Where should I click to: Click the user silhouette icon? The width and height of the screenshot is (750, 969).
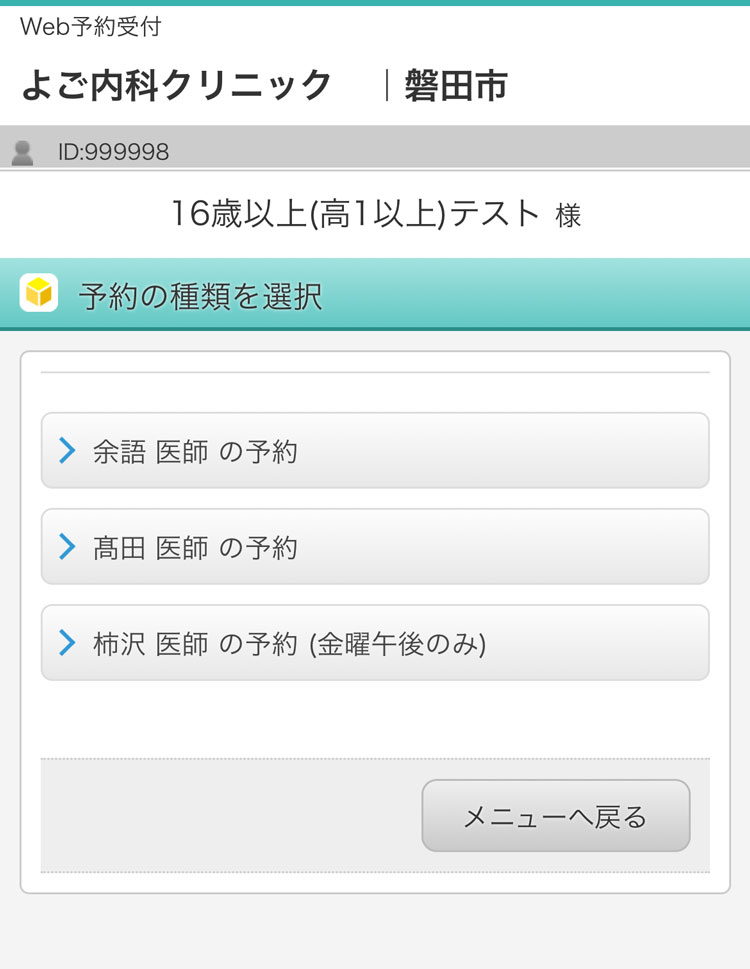coord(22,152)
